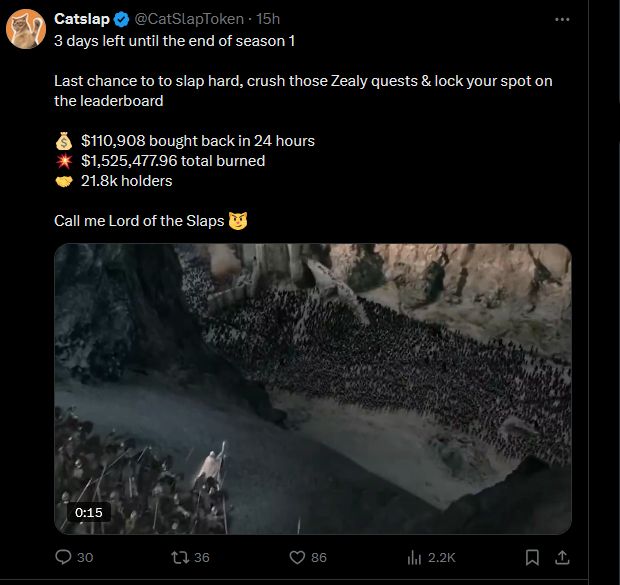Screen dimensions: 620x585
Task: Click the 30 replies count
Action: [x=85, y=557]
